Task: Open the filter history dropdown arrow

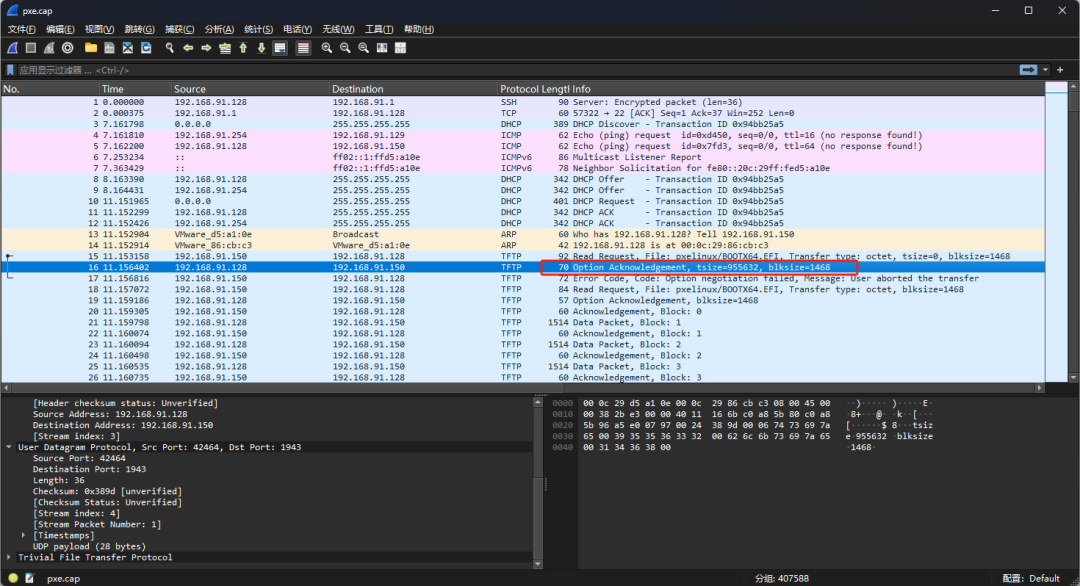Action: pos(1047,70)
